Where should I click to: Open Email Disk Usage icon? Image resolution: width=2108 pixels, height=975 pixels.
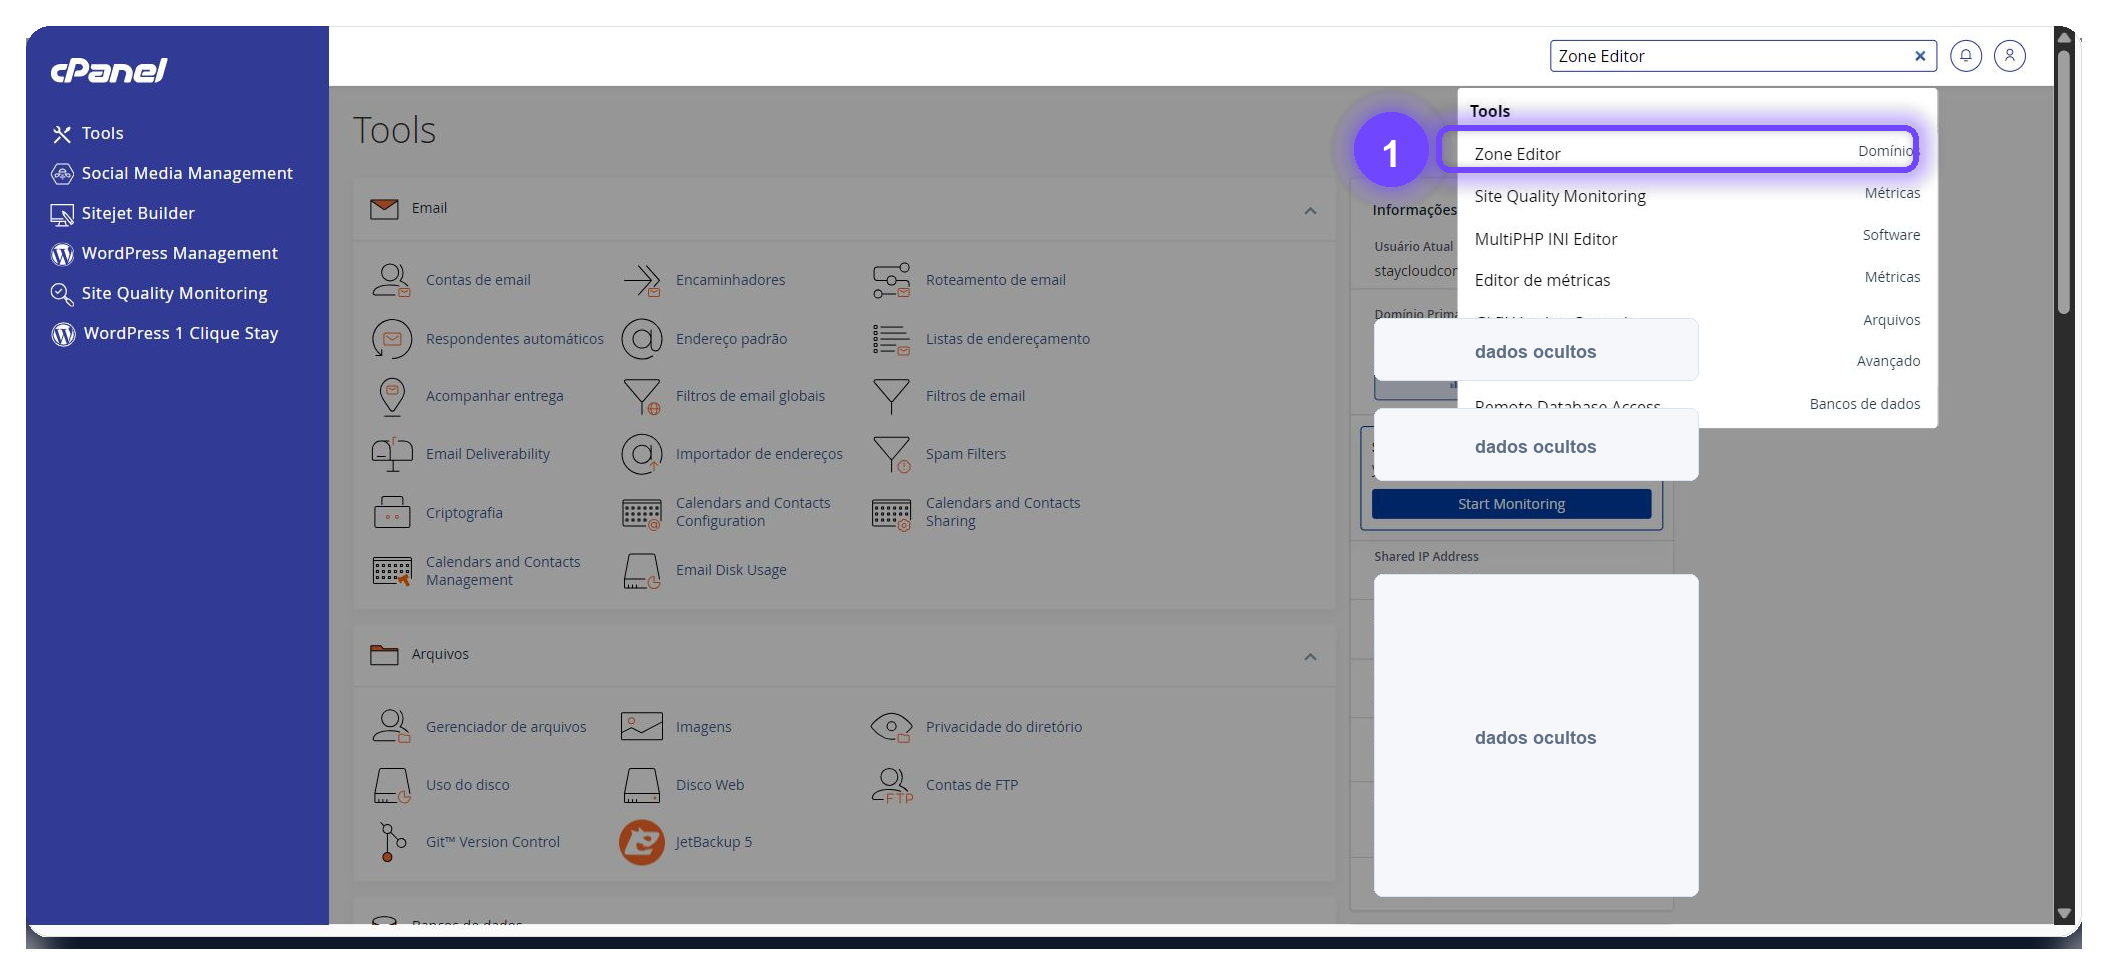point(641,571)
